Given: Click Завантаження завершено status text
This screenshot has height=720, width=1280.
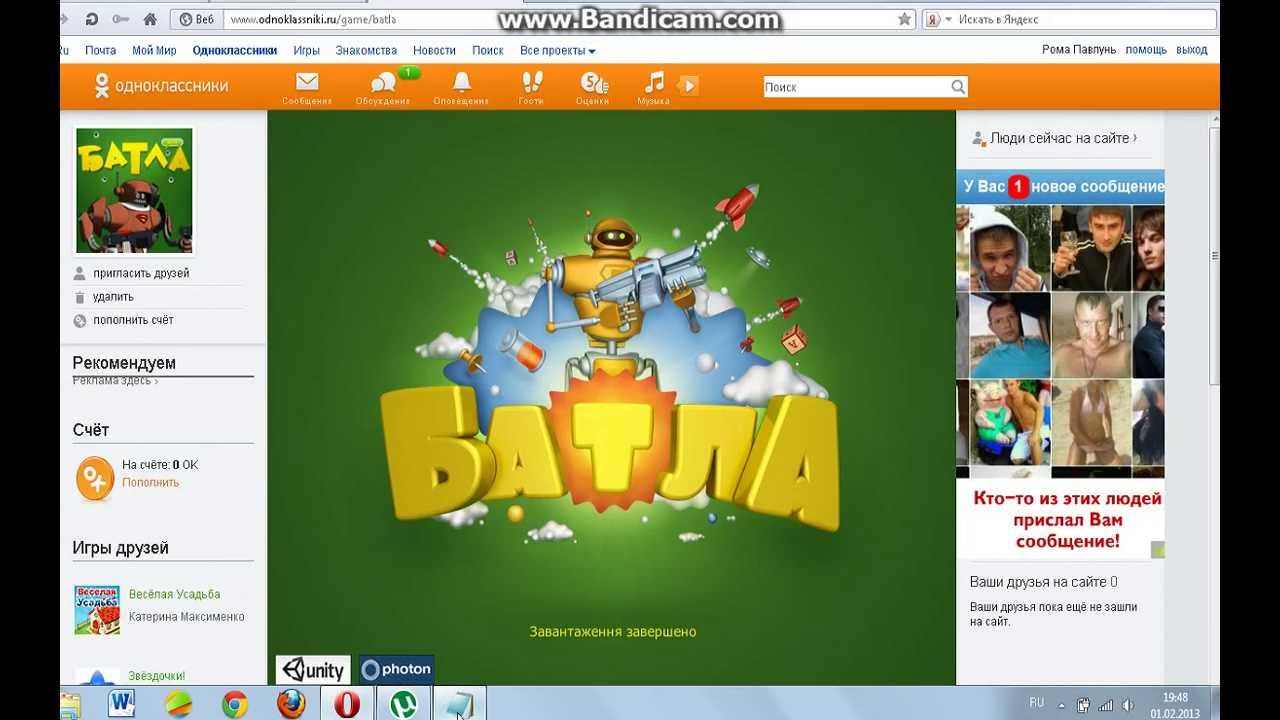Looking at the screenshot, I should tap(612, 632).
